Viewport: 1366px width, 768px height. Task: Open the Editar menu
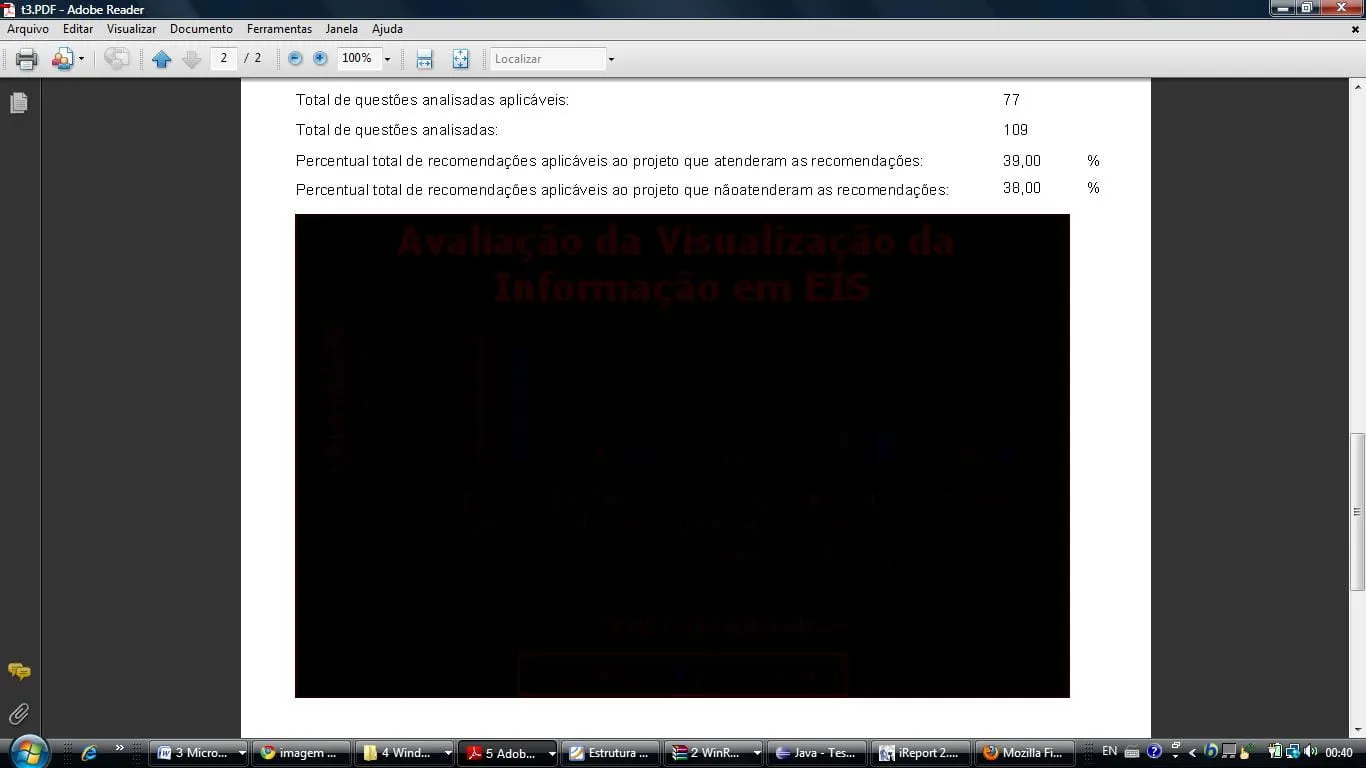click(78, 29)
